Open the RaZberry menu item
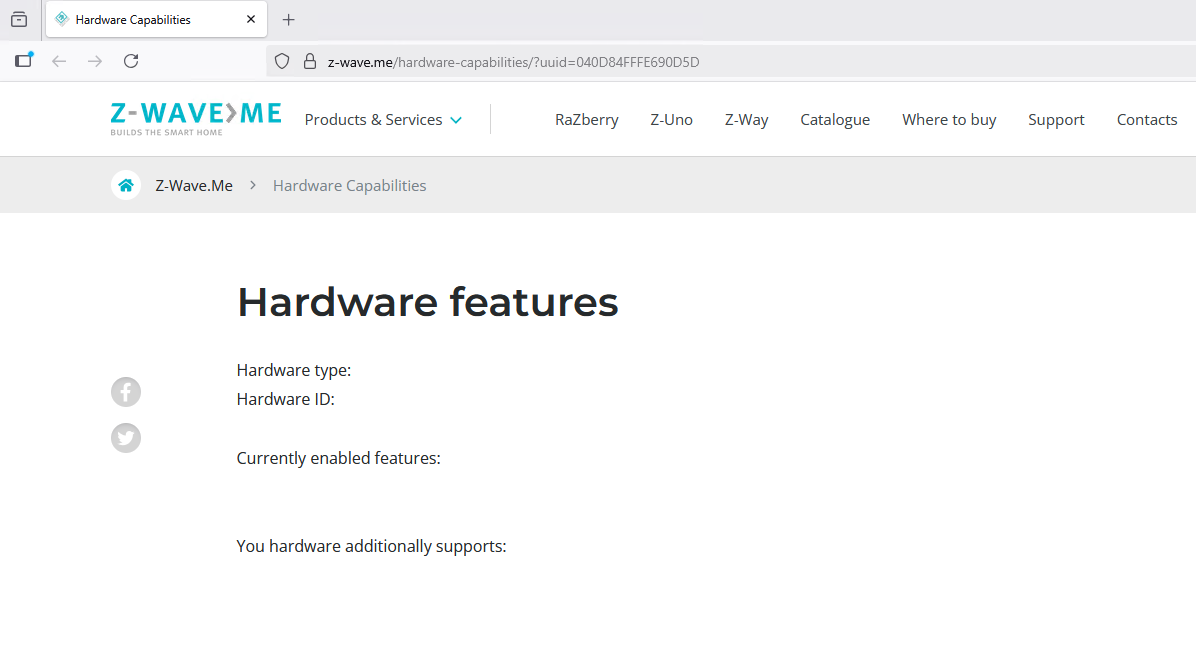The width and height of the screenshot is (1196, 650). pos(586,120)
